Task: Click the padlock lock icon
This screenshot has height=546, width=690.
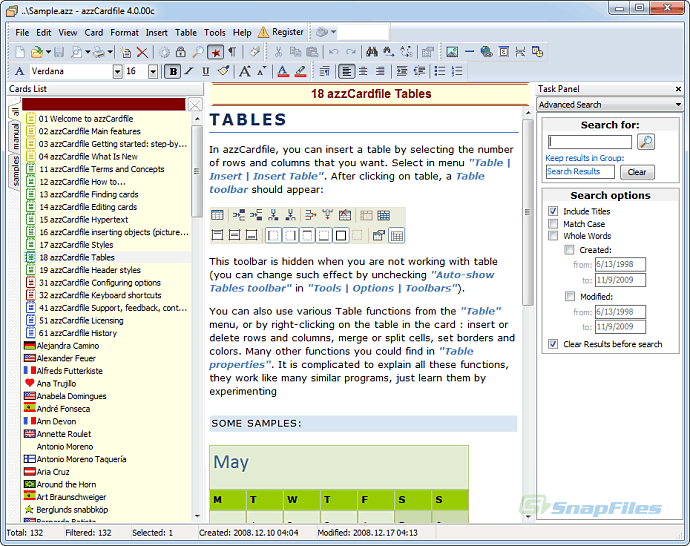Action: click(x=181, y=52)
